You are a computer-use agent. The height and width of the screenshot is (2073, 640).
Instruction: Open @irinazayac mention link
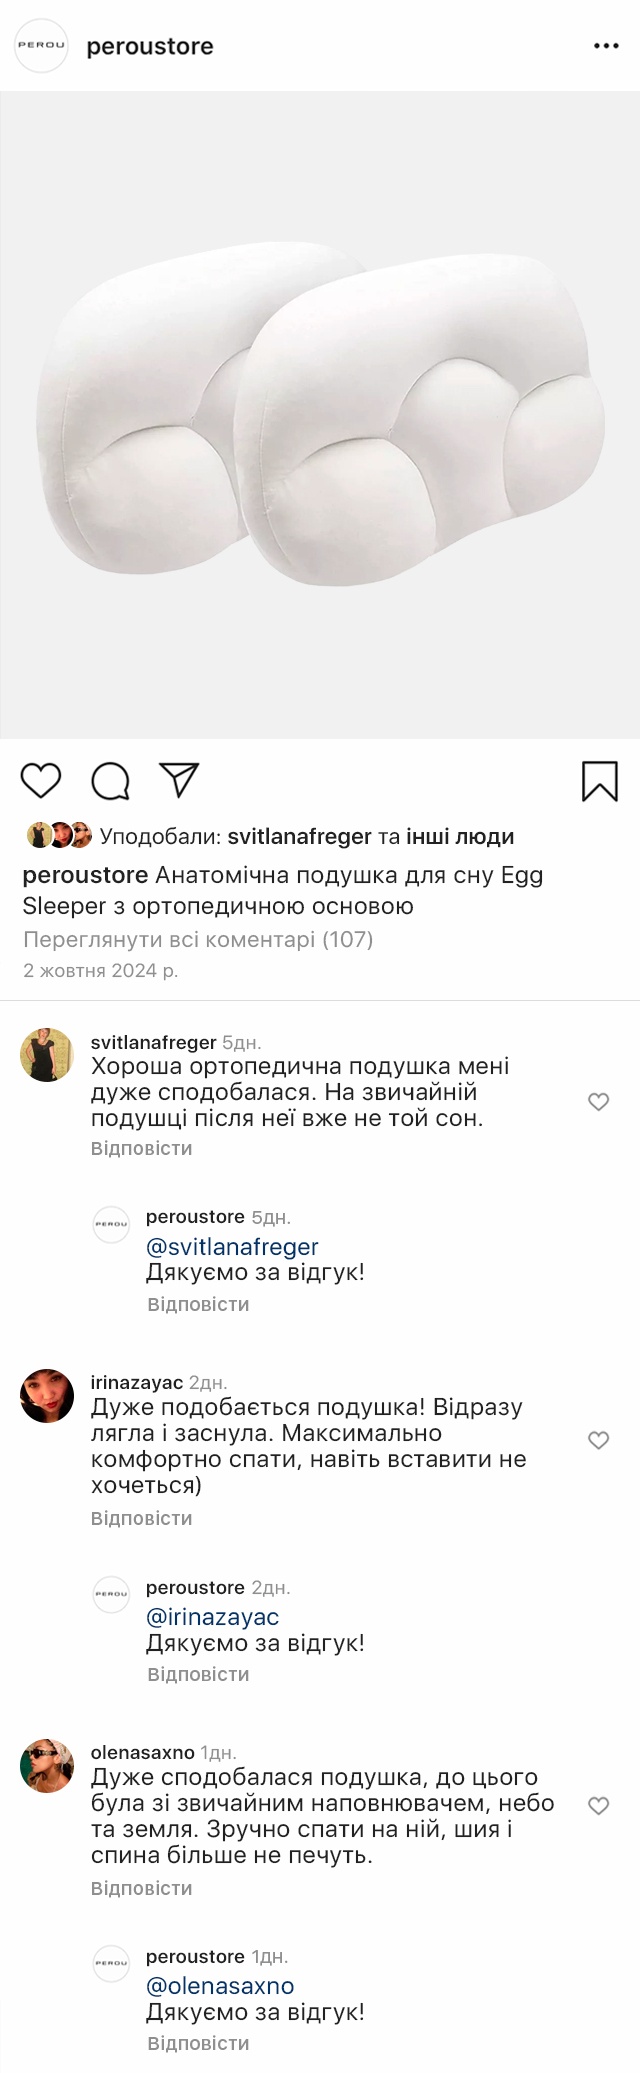tap(212, 1617)
